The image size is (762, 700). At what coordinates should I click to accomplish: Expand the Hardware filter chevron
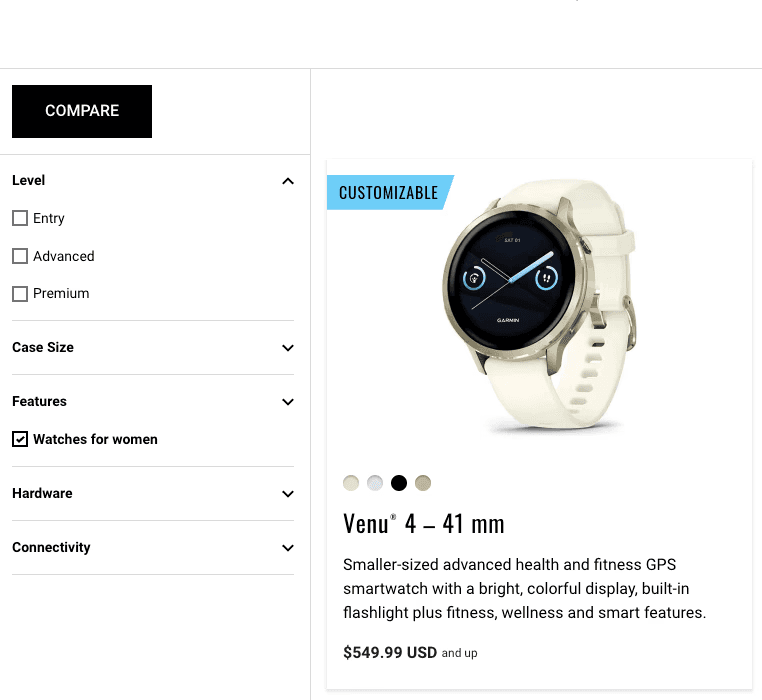288,494
